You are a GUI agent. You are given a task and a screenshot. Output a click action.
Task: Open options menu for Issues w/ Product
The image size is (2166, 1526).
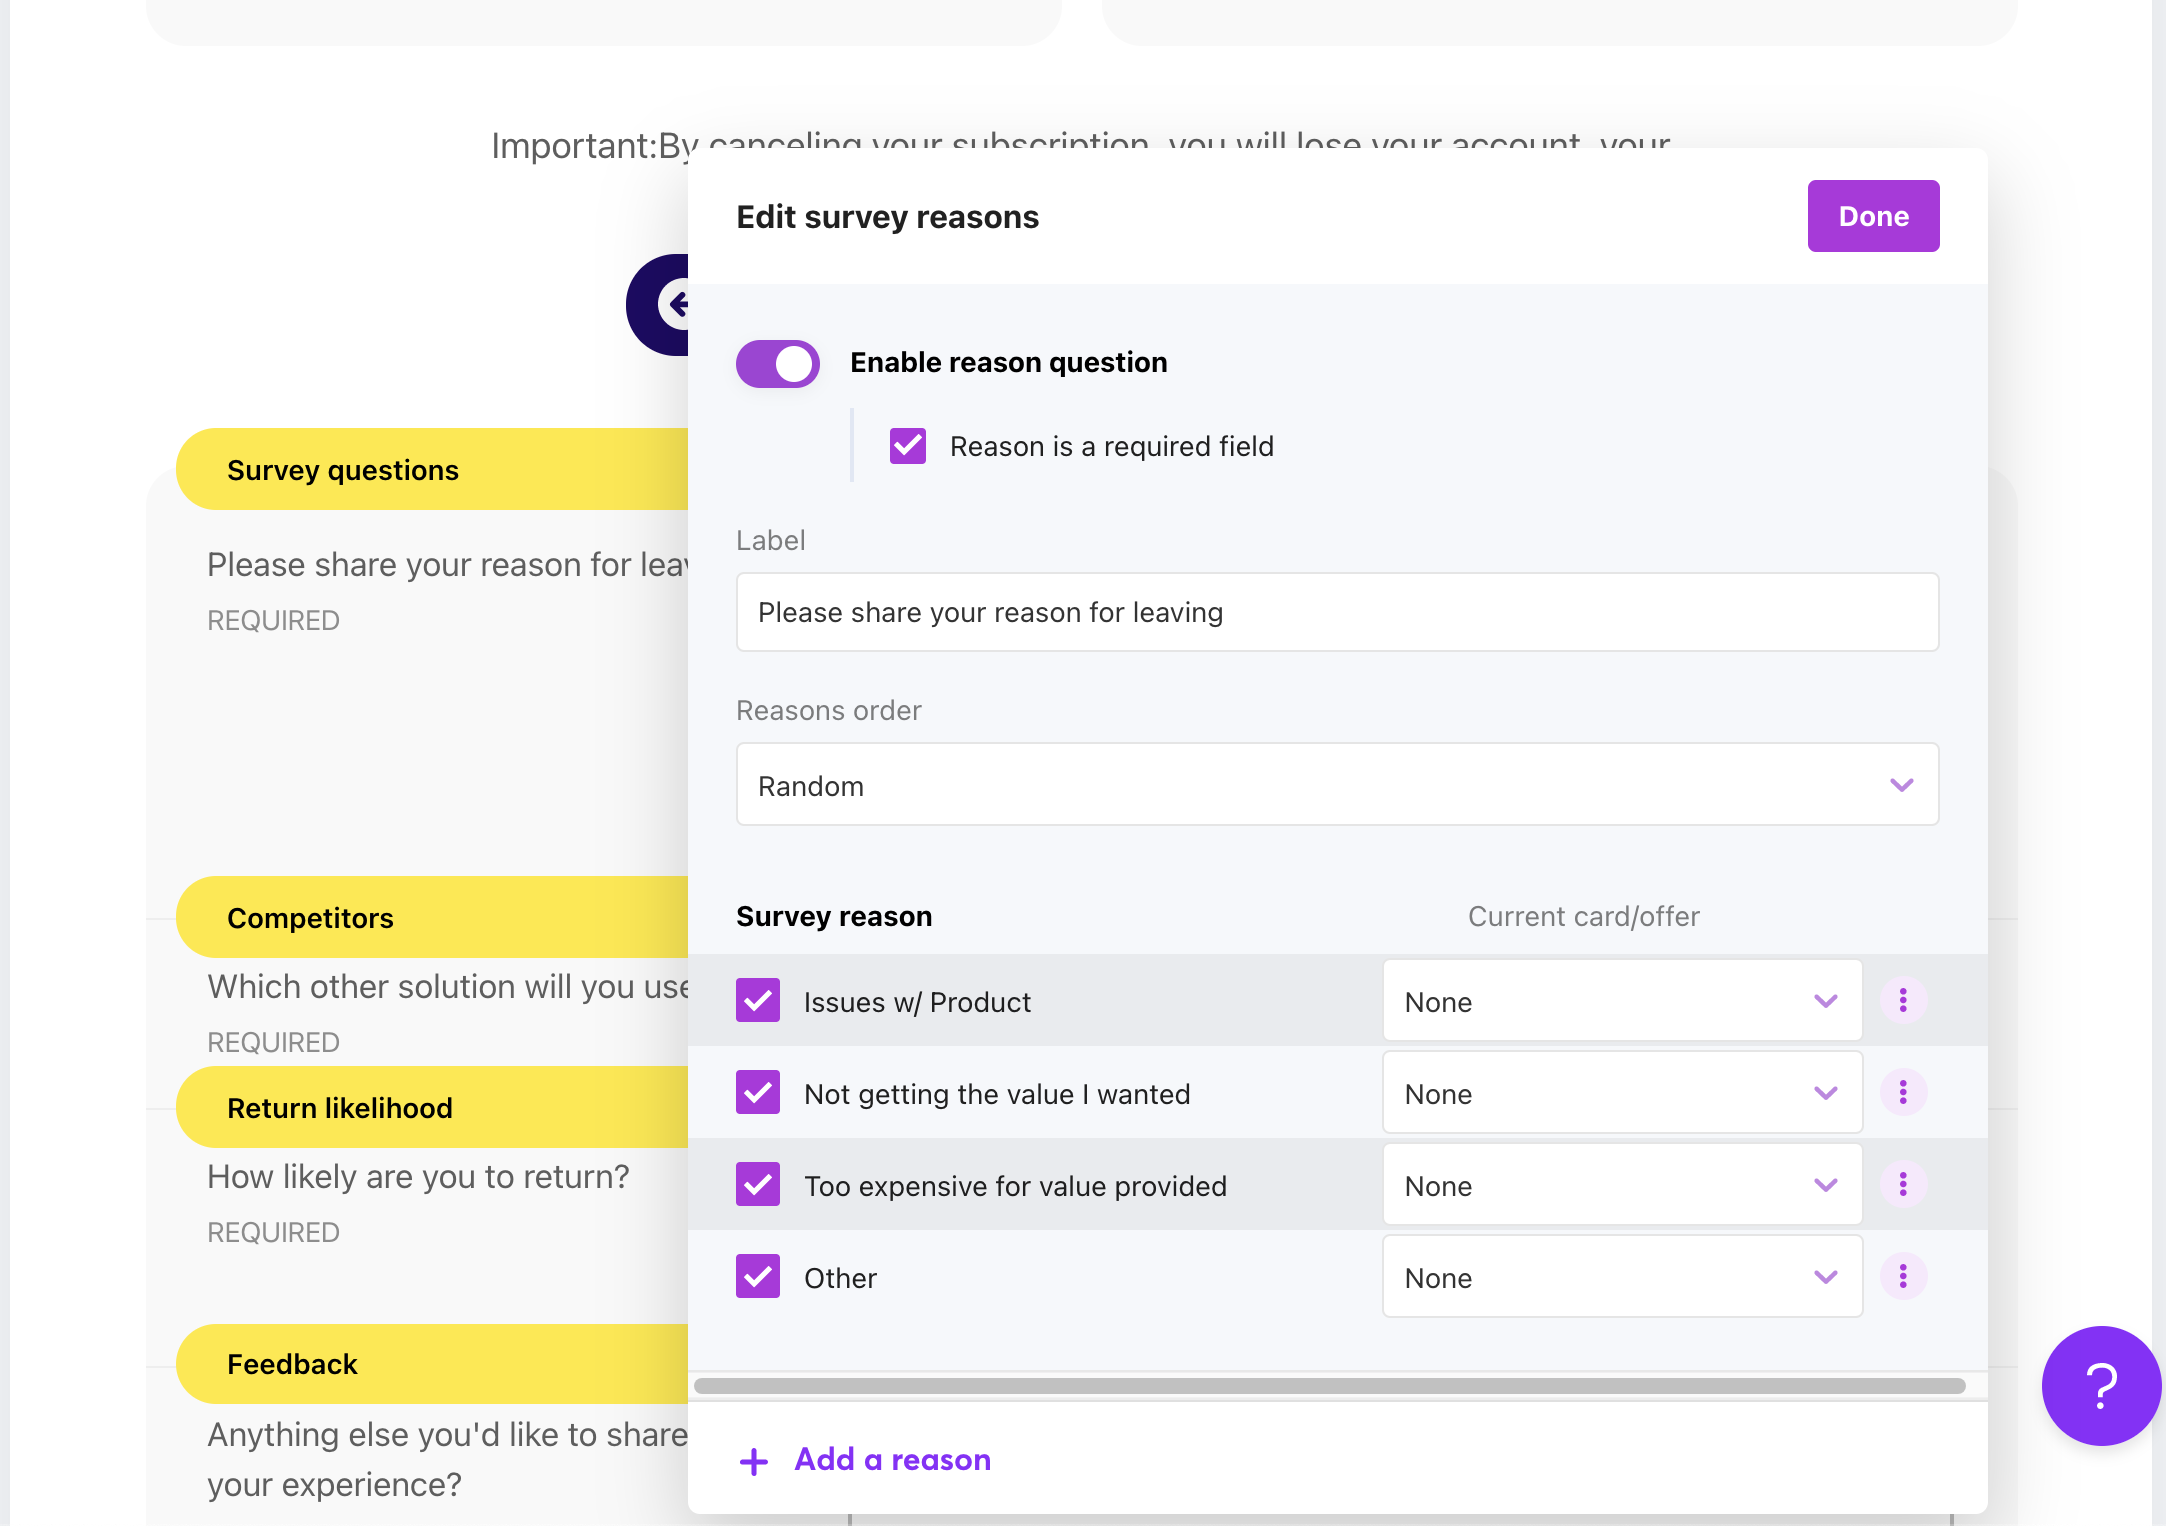(1903, 1001)
